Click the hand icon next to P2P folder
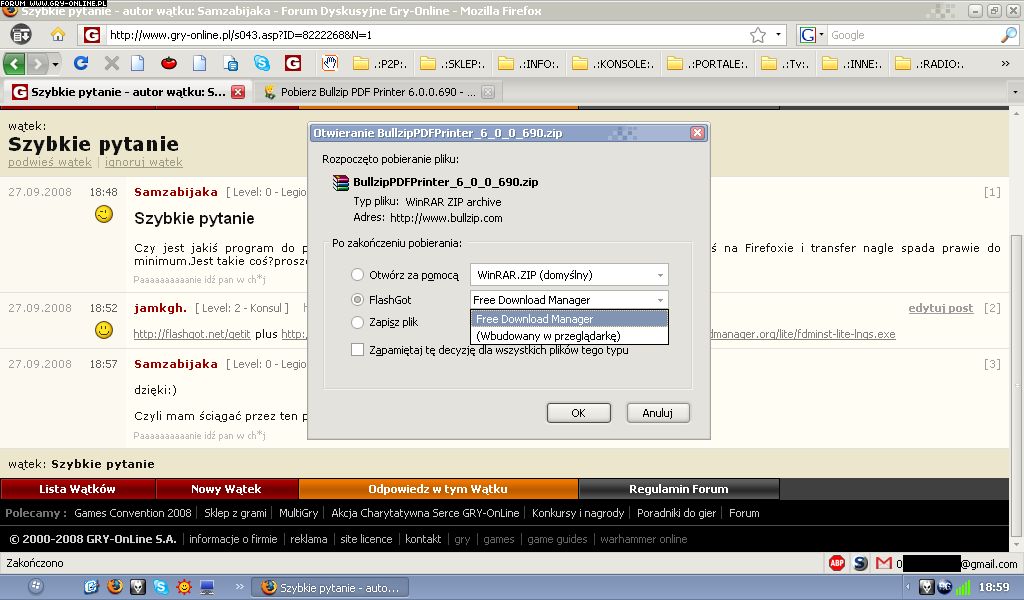Screen dimensions: 1024x600 coord(330,63)
